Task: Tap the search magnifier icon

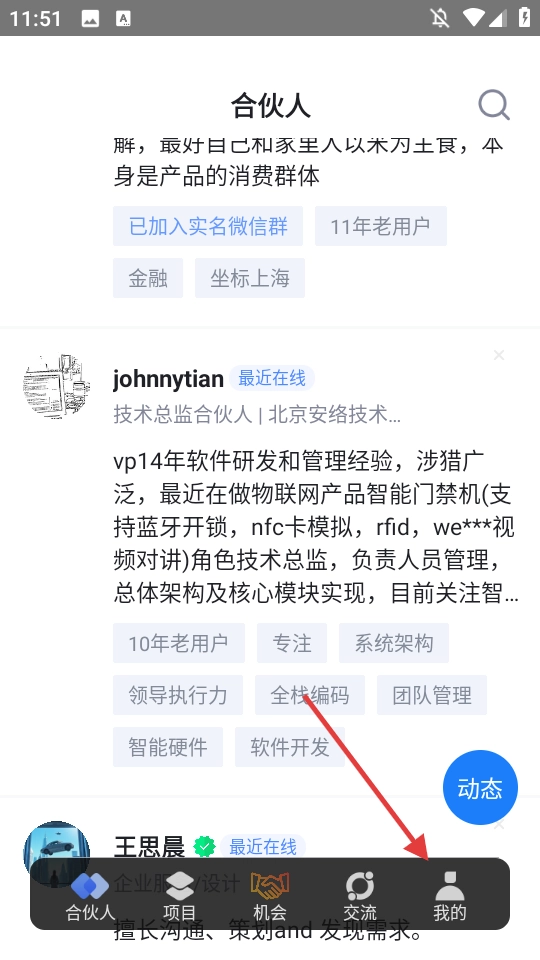Action: (493, 105)
